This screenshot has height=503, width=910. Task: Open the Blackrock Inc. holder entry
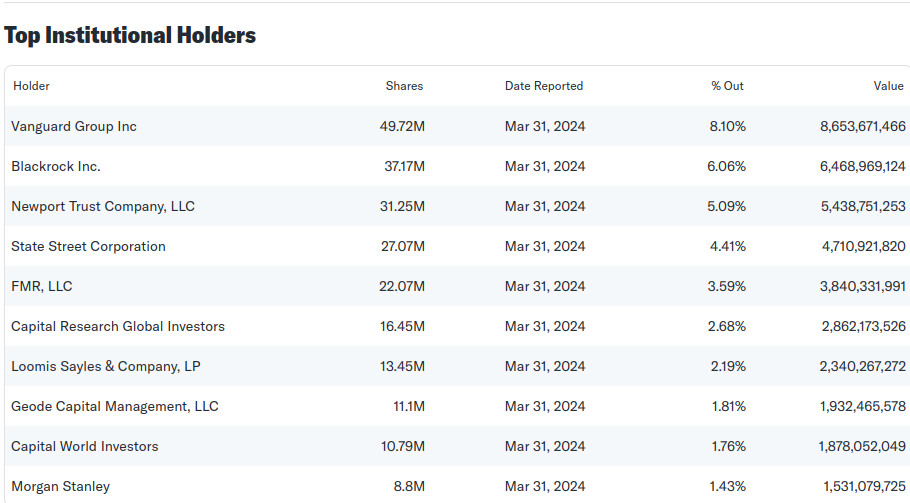56,166
